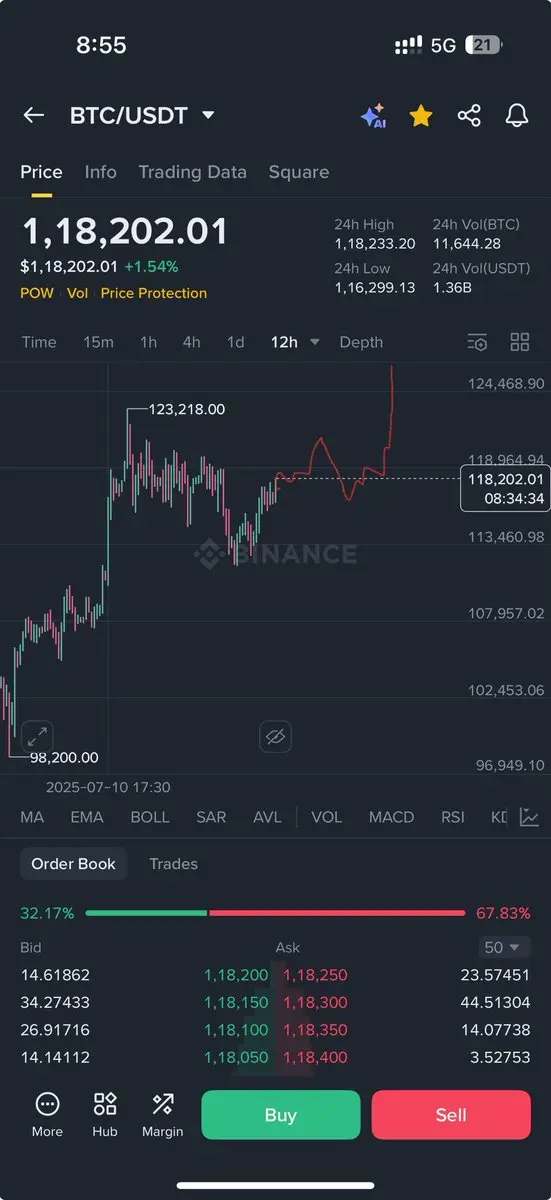Expand the BTC/USDT pair dropdown
Image resolution: width=551 pixels, height=1200 pixels.
(x=208, y=115)
